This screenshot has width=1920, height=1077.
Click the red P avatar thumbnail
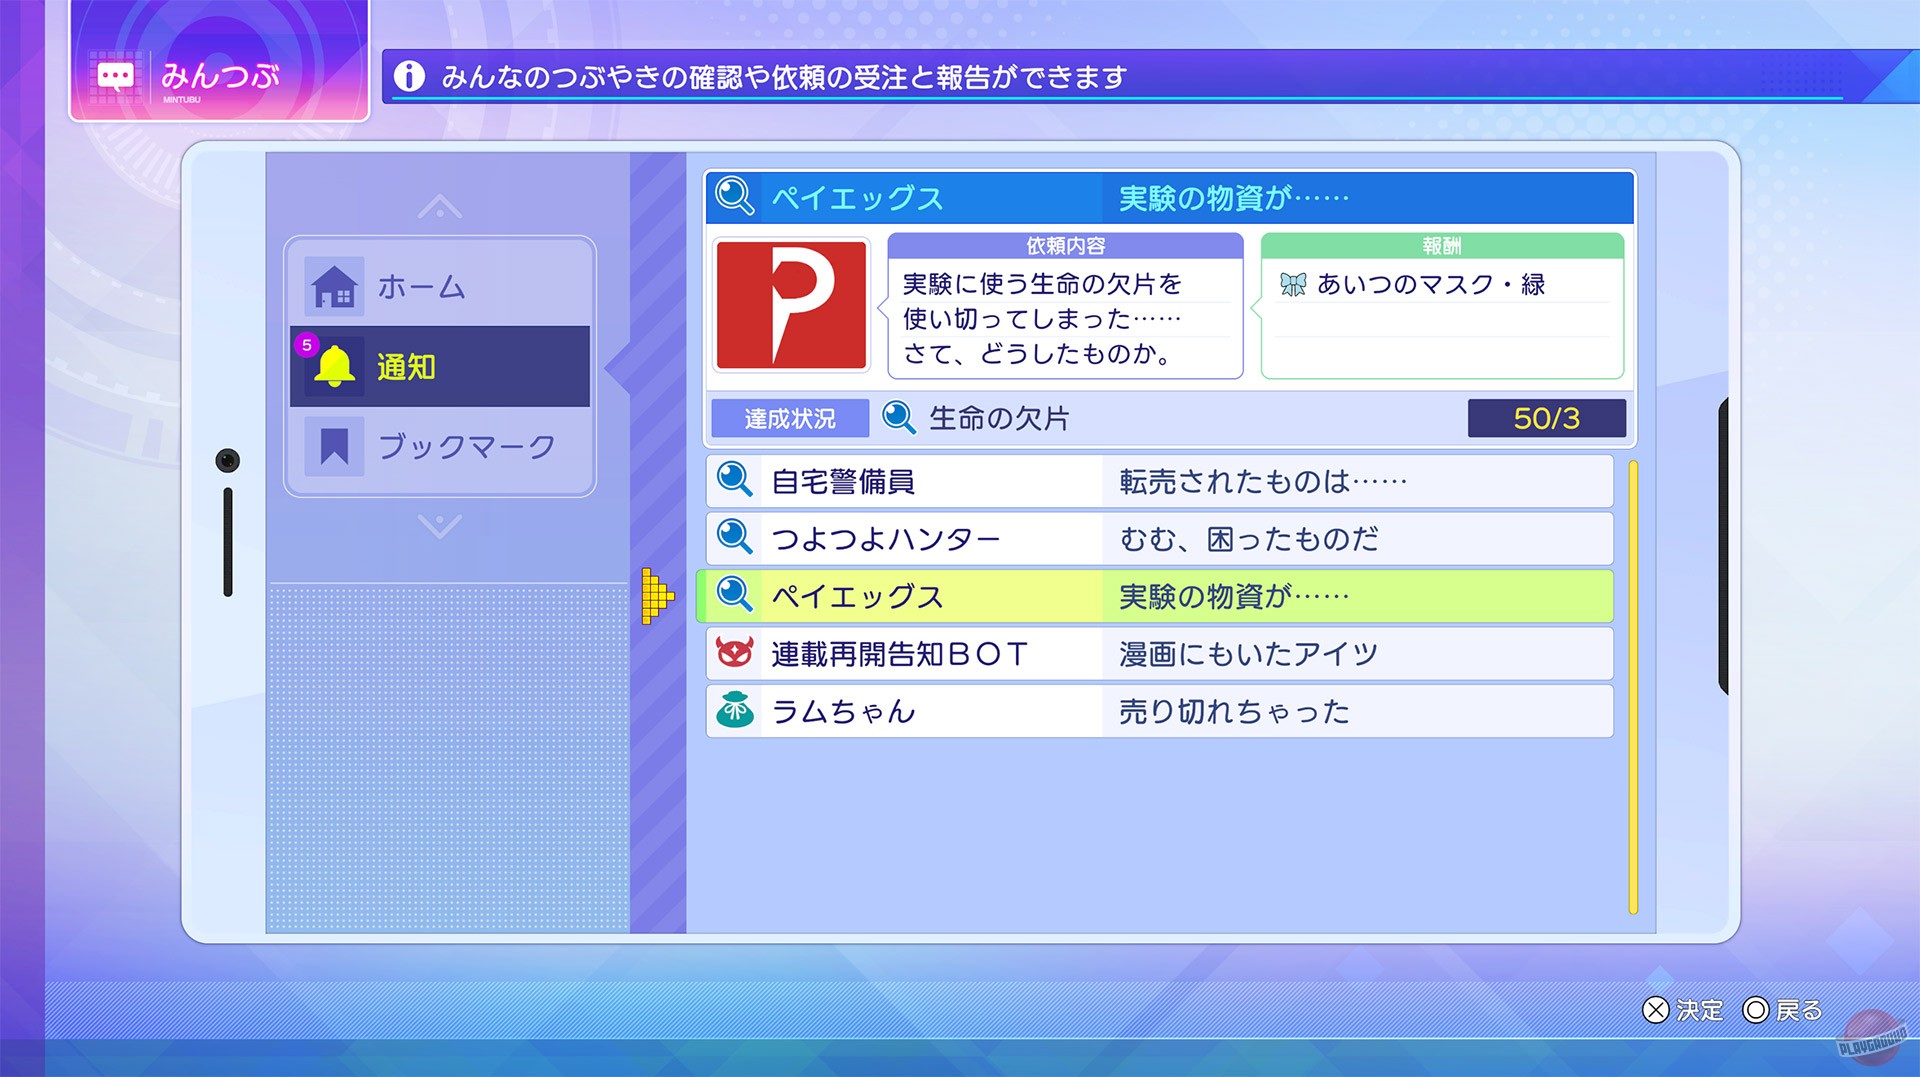tap(791, 305)
